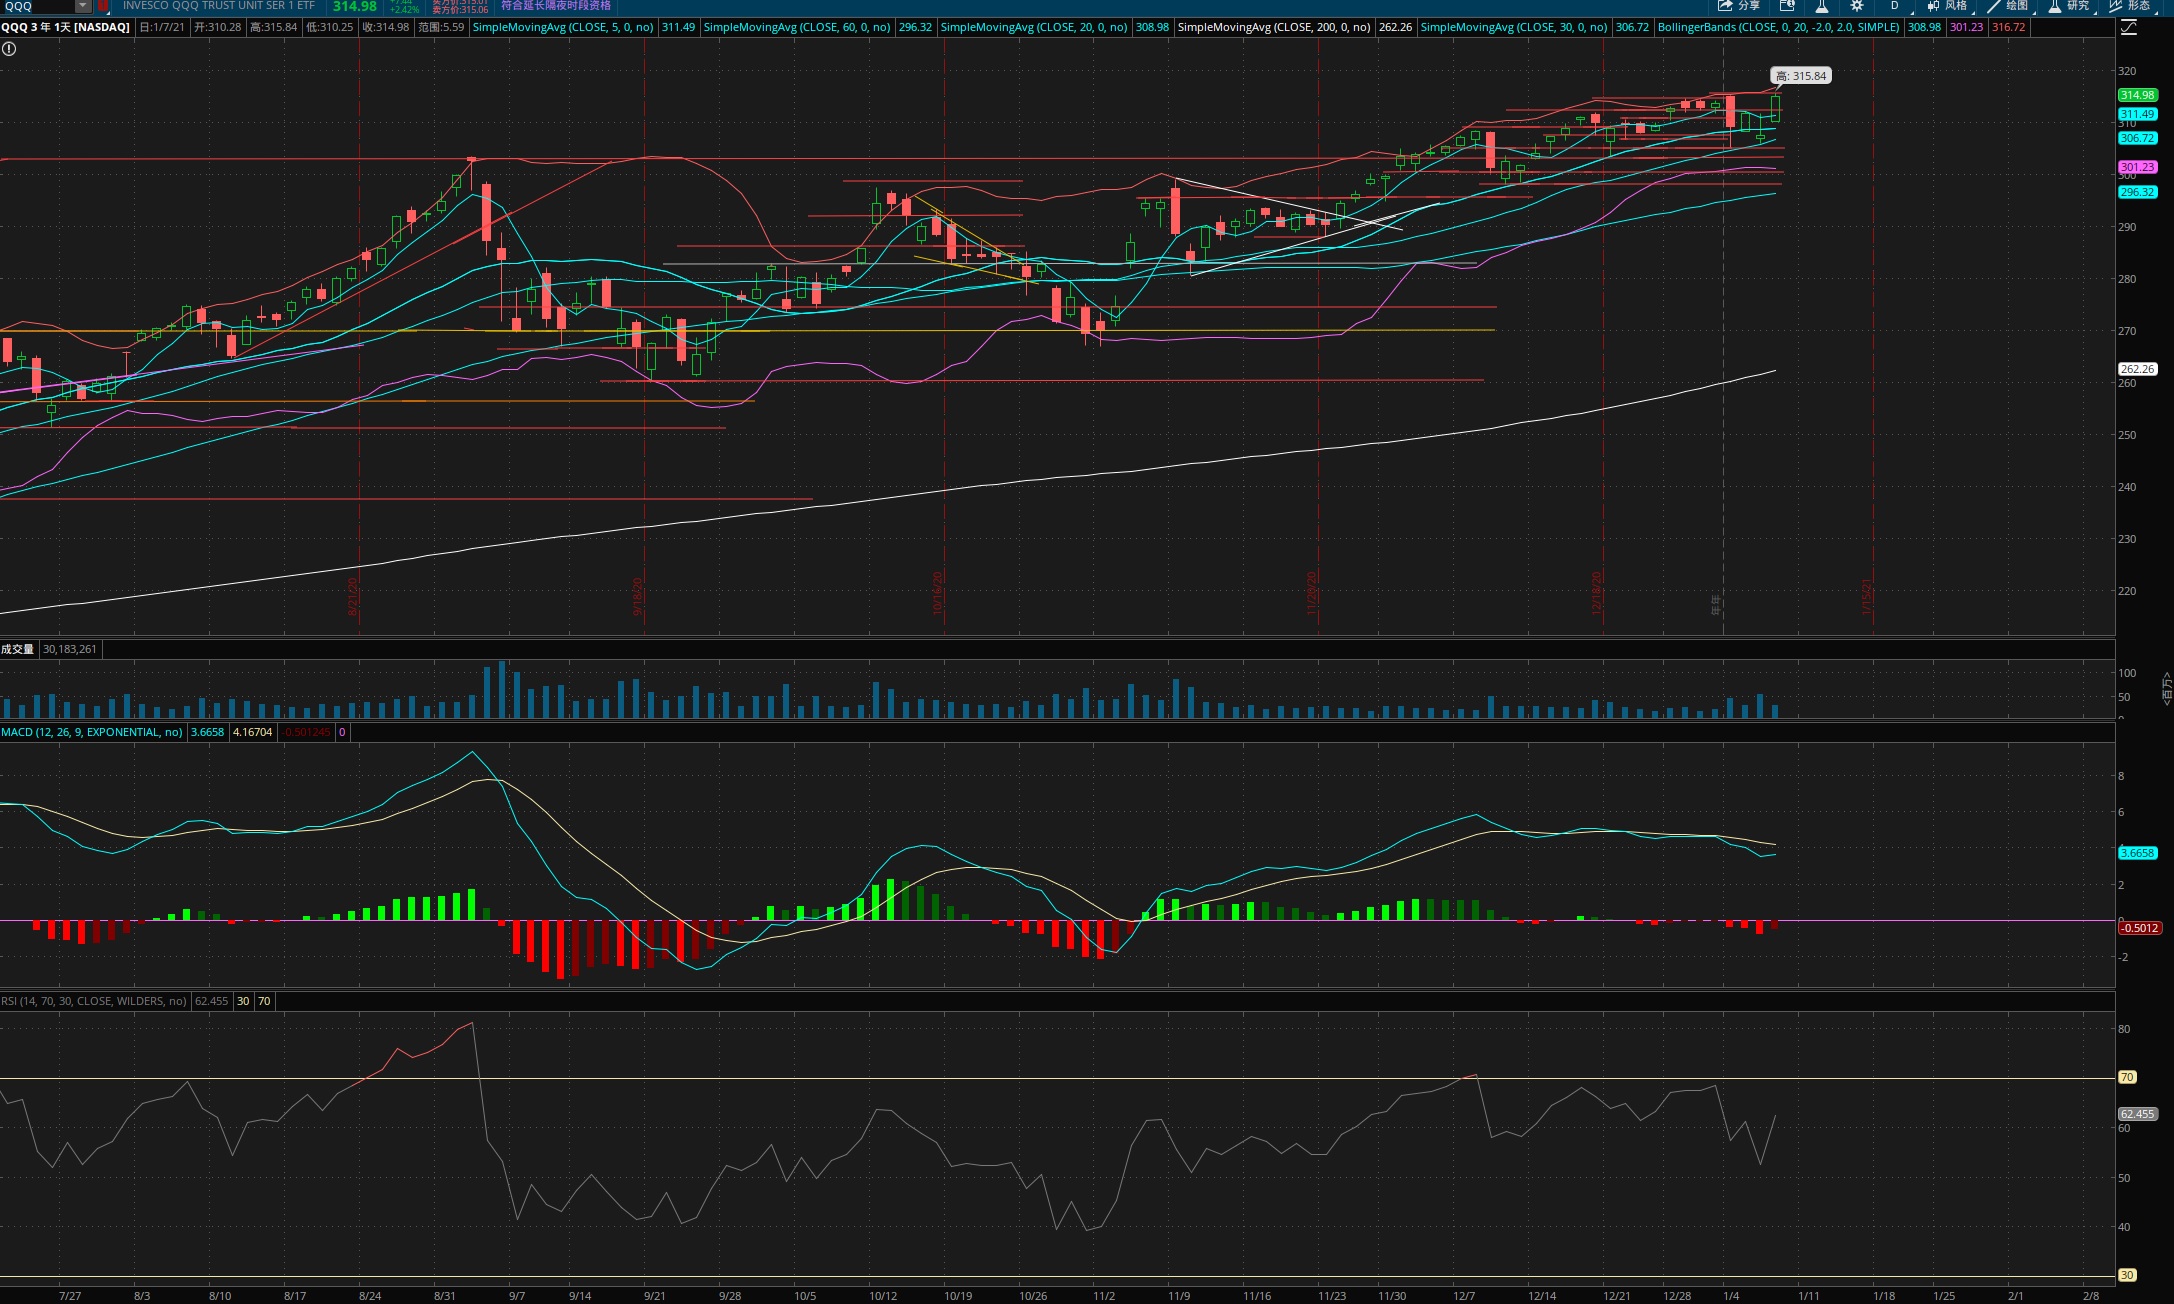Screen dimensions: 2174x1304
Task: Open the Style (风格) dropdown menu
Action: pyautogui.click(x=1947, y=6)
